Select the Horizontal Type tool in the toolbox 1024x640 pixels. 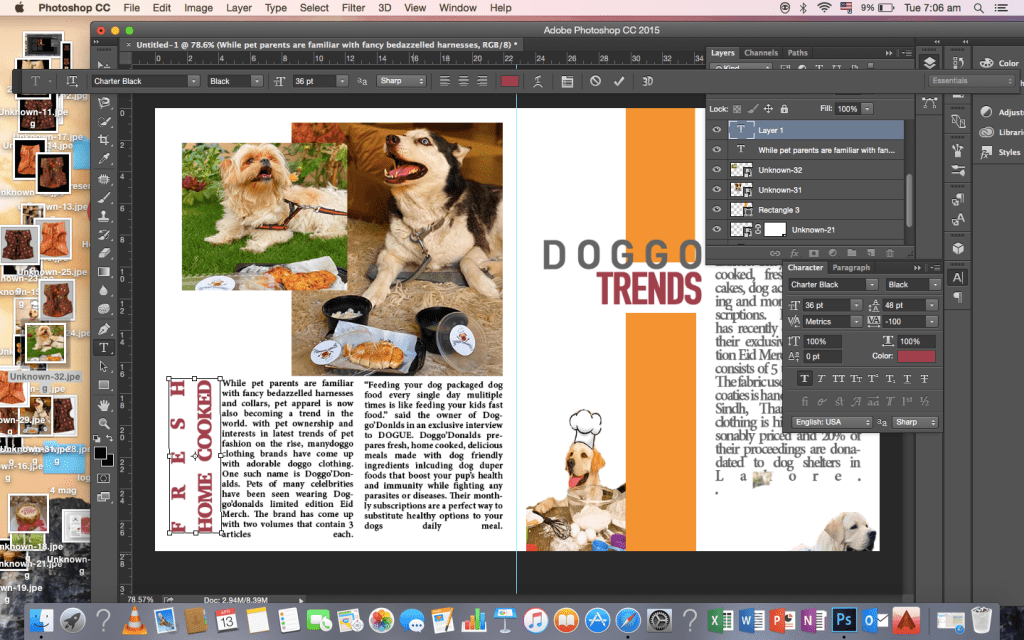click(103, 348)
